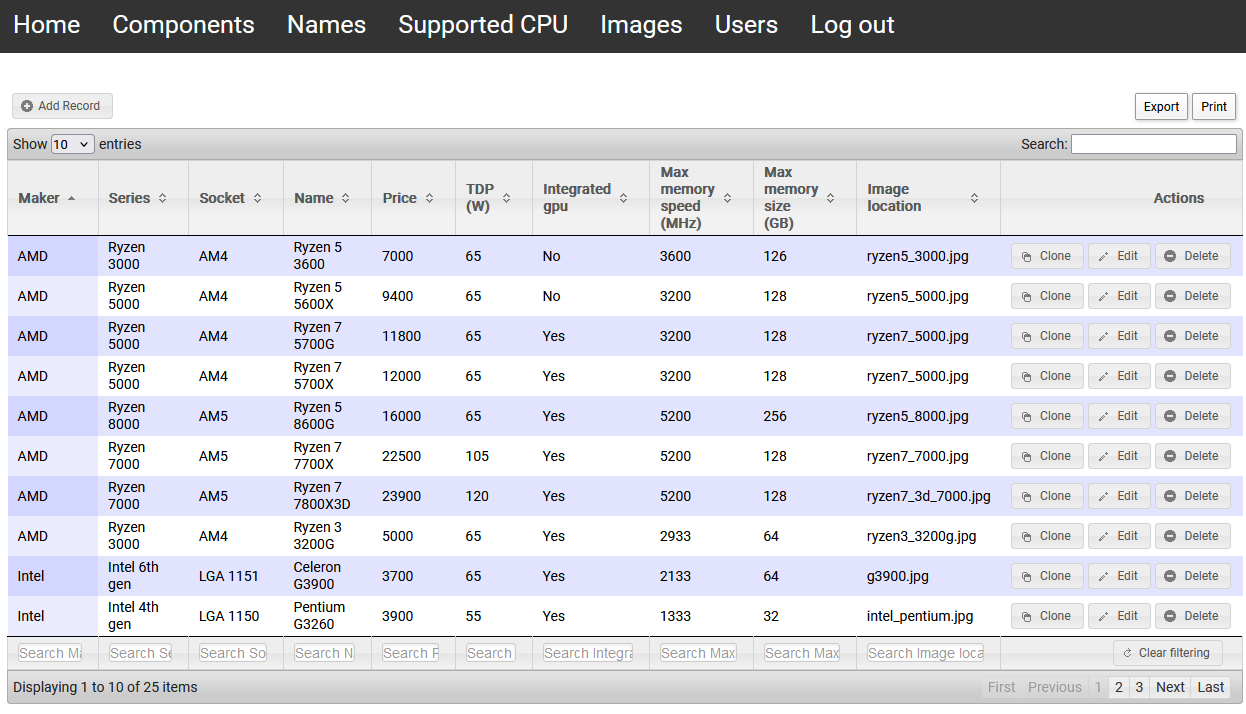Select the ryzen7_3d_7000.jpg cell
The height and width of the screenshot is (714, 1246).
pos(929,496)
